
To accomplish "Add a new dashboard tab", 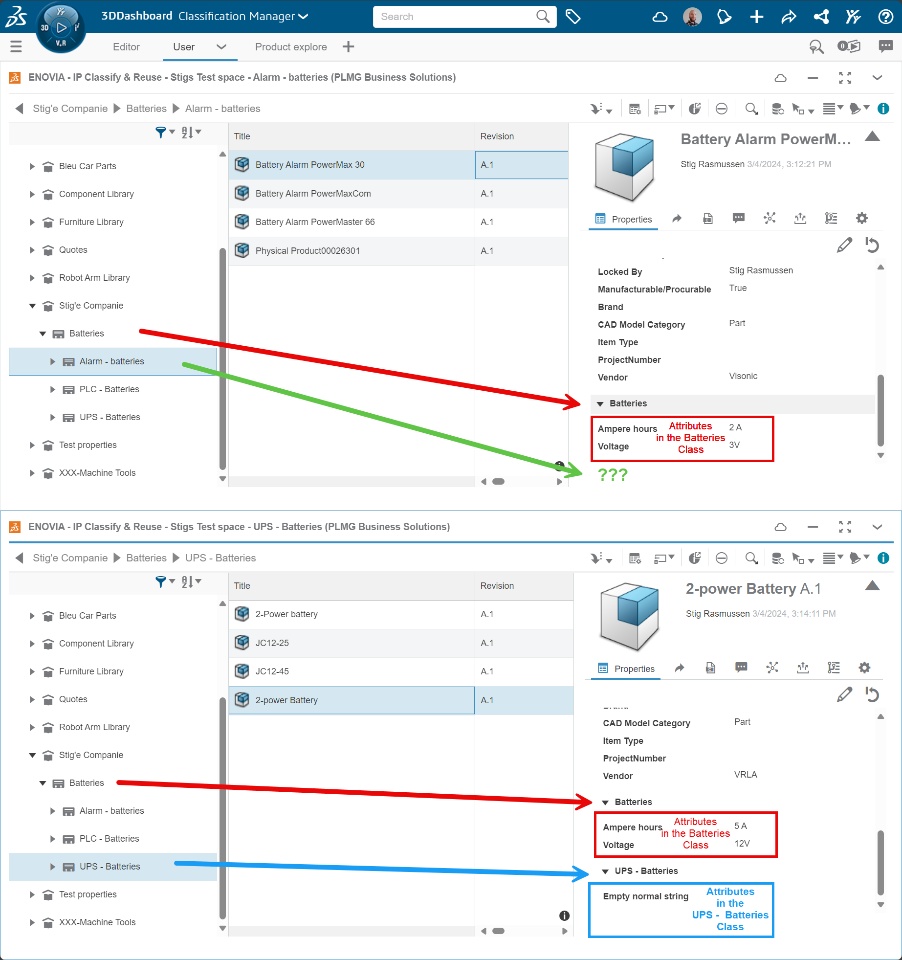I will click(348, 47).
